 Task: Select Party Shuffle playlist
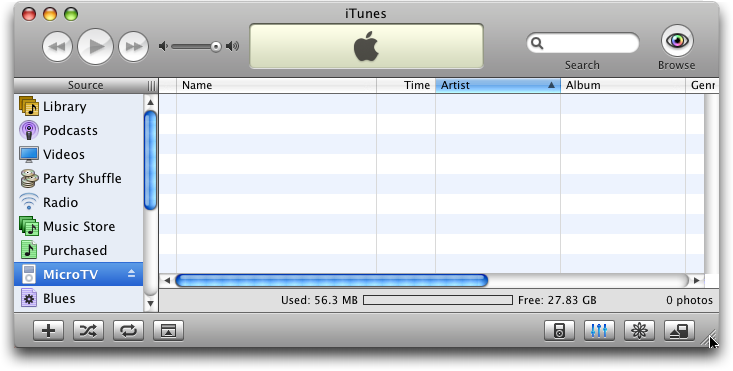pyautogui.click(x=79, y=178)
